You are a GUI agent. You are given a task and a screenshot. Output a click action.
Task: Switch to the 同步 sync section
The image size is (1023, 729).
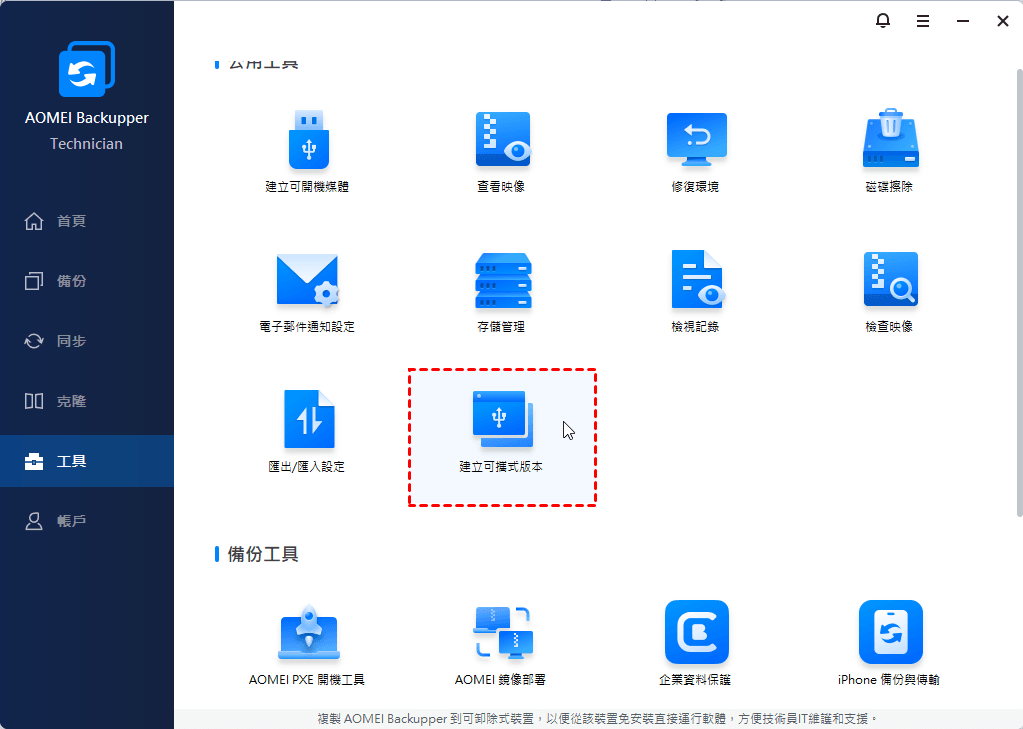pos(87,341)
